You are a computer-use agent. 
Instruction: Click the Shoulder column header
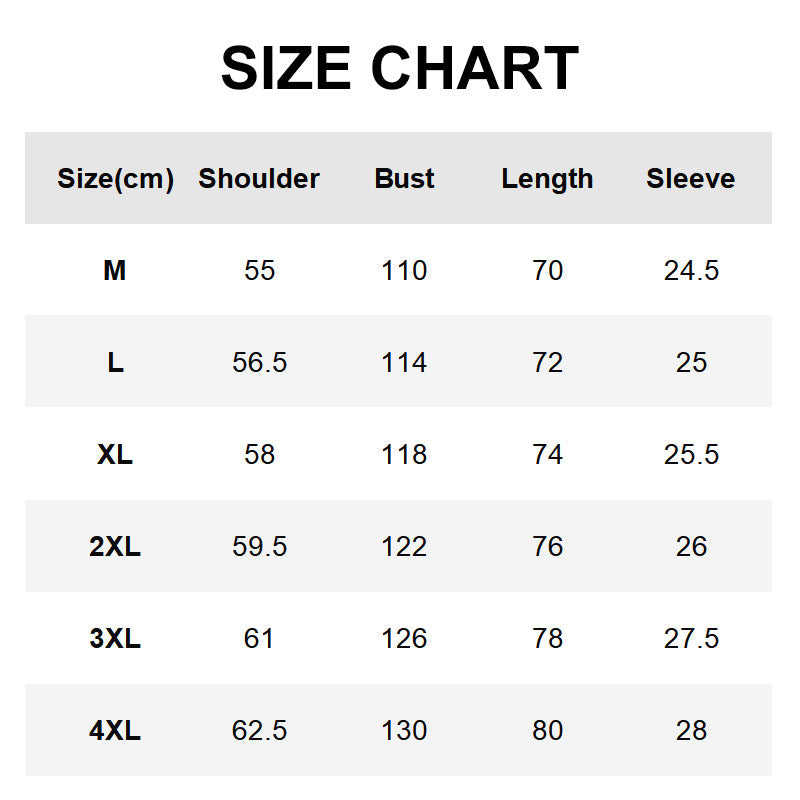pos(259,178)
